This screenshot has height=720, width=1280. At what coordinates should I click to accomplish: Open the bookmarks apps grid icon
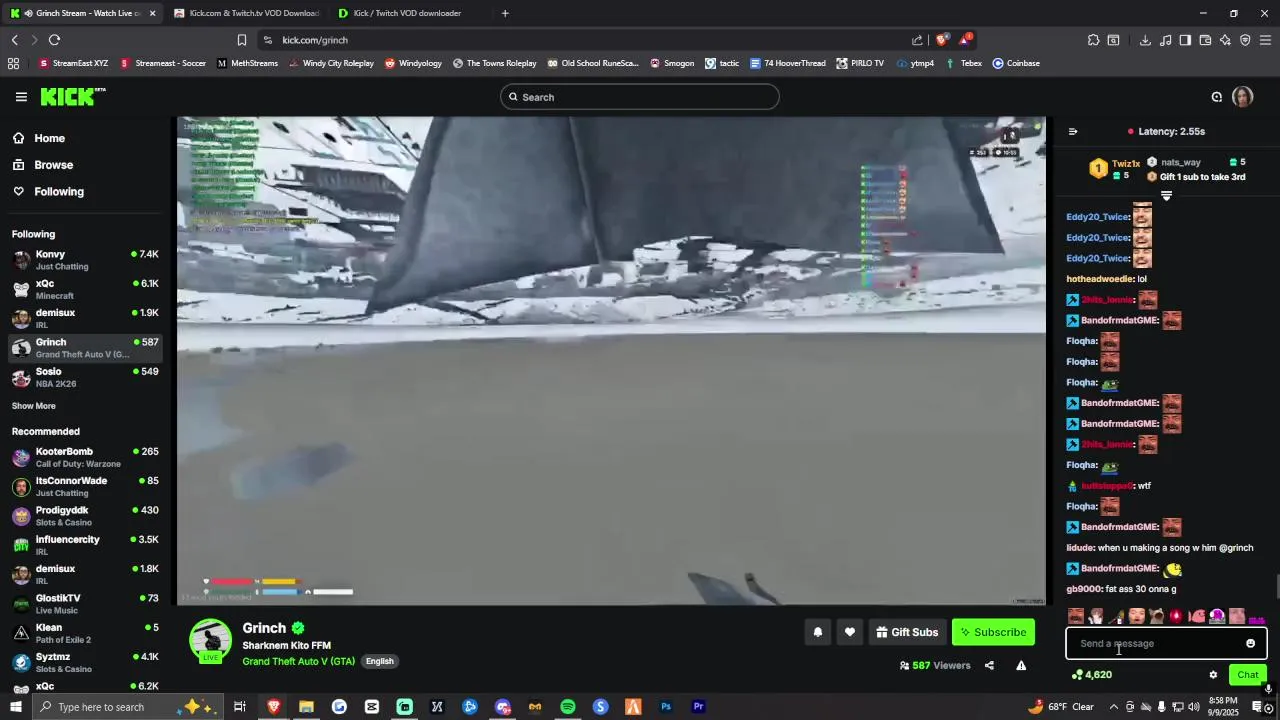[x=13, y=63]
